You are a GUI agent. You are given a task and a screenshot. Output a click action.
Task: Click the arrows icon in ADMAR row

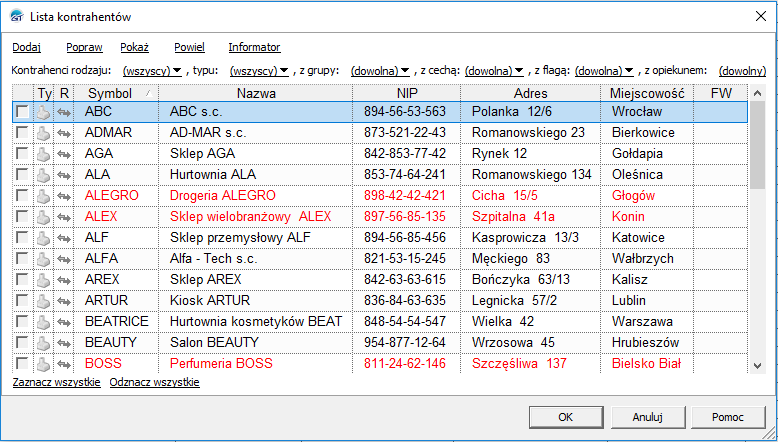pos(64,133)
